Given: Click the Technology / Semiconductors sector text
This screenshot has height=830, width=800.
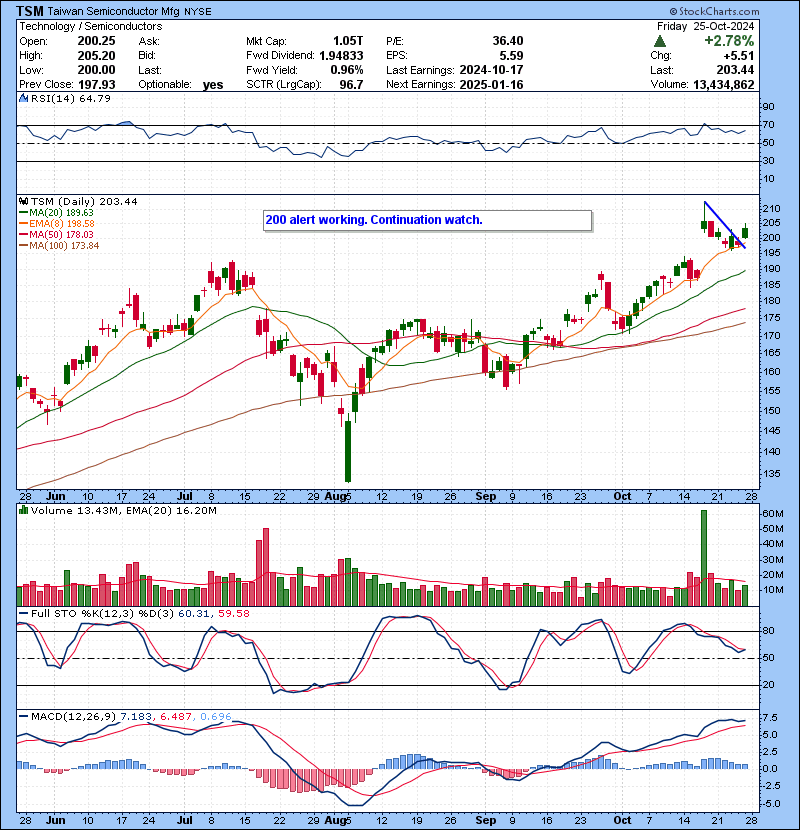Looking at the screenshot, I should tap(91, 26).
